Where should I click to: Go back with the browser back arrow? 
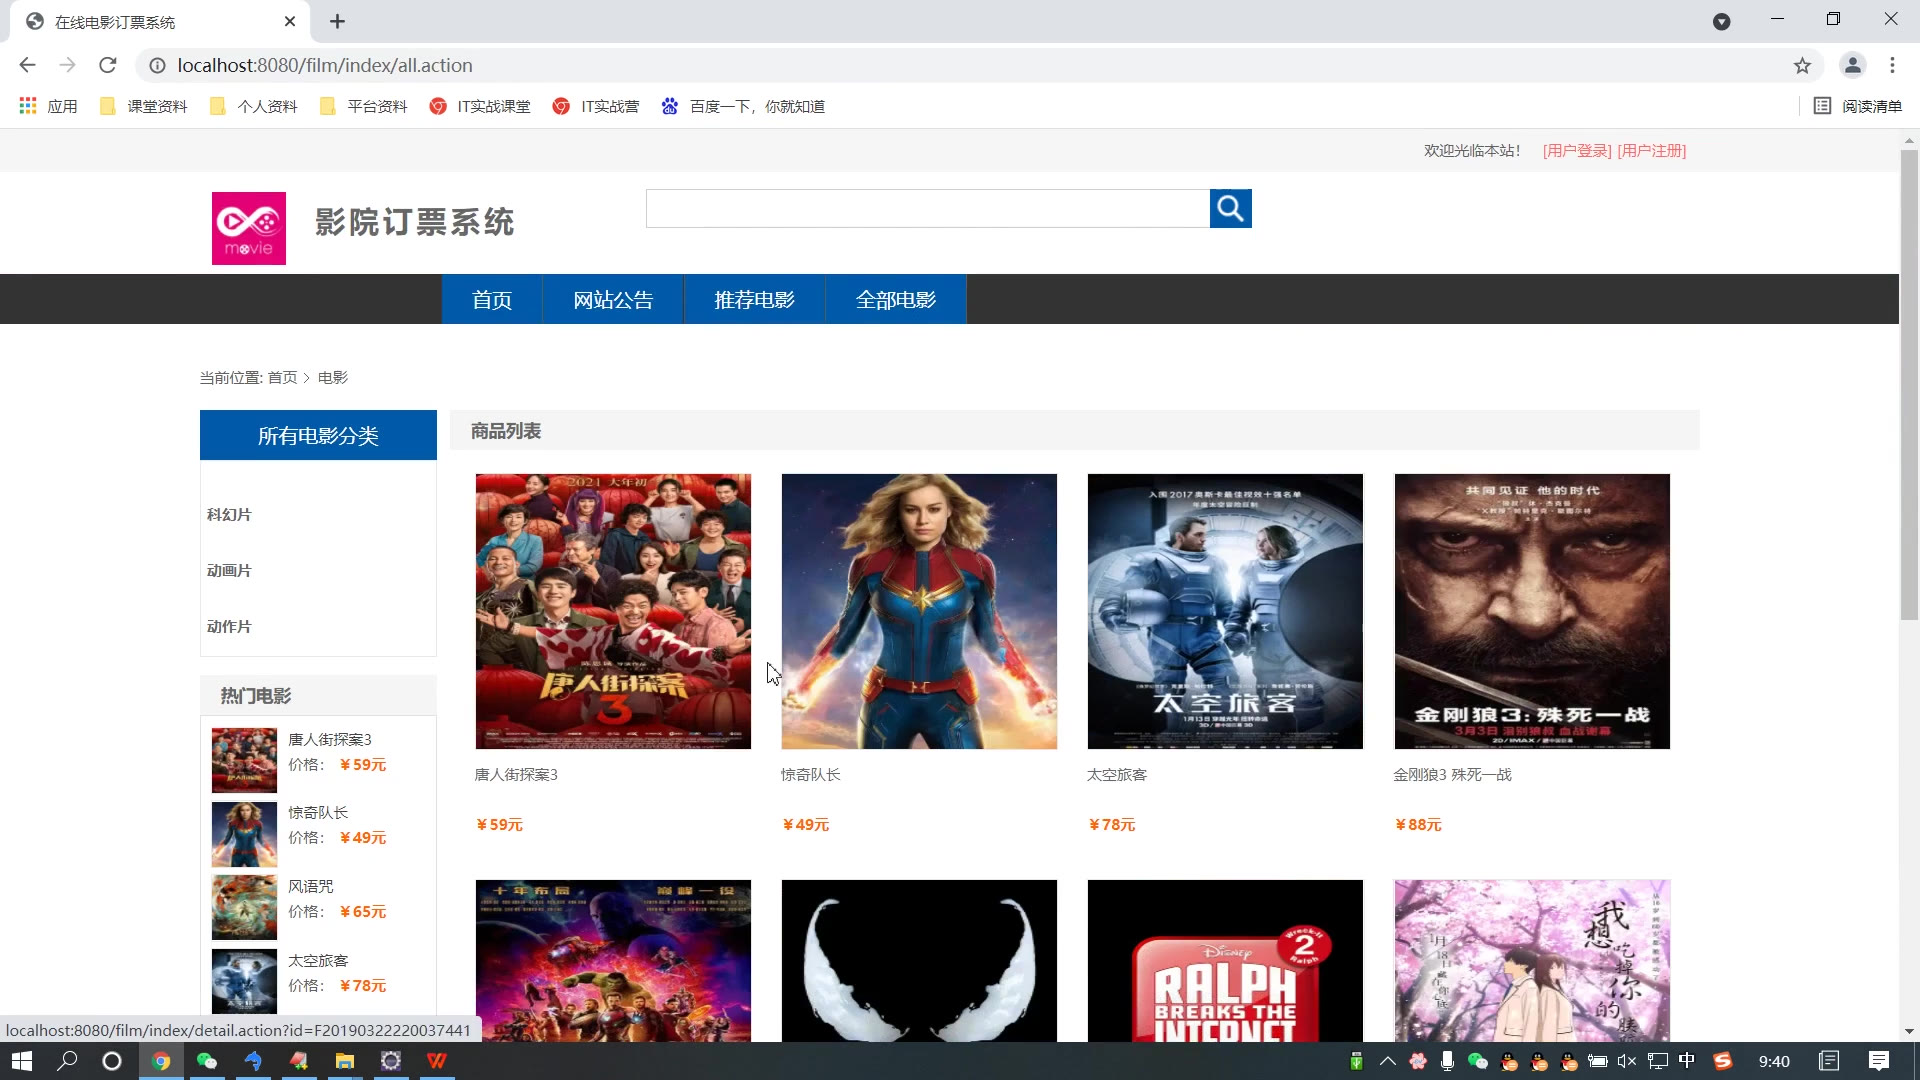pos(27,65)
